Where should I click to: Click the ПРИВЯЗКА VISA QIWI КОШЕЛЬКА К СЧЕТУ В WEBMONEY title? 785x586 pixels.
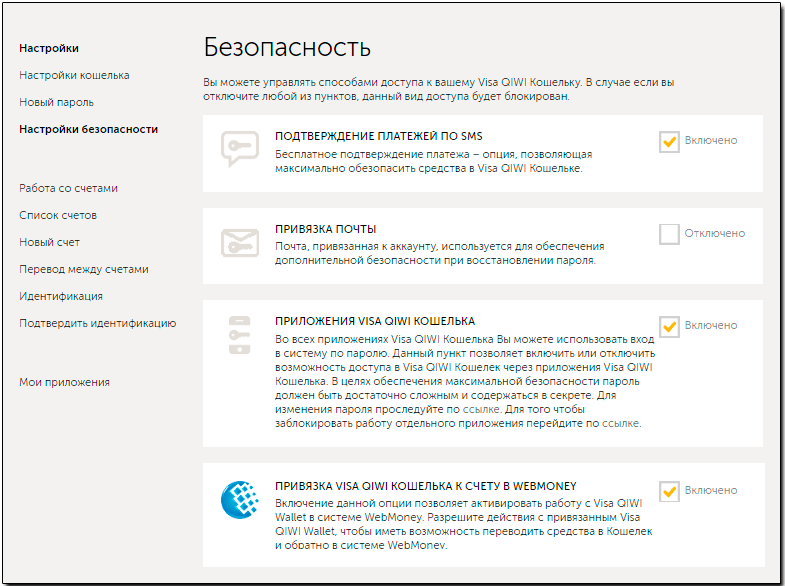point(426,486)
